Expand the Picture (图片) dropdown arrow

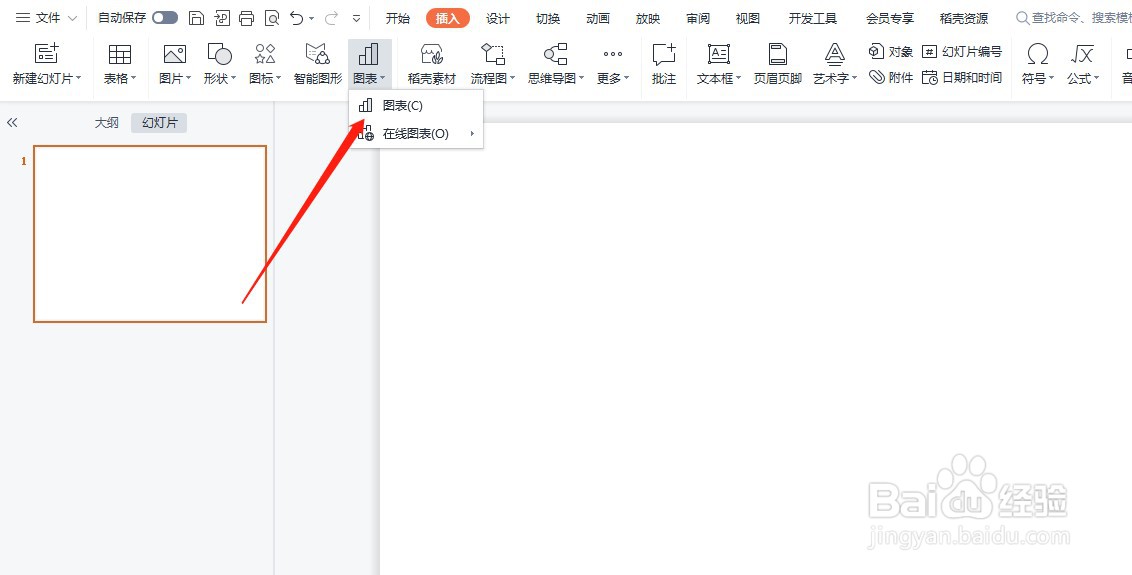(x=188, y=78)
